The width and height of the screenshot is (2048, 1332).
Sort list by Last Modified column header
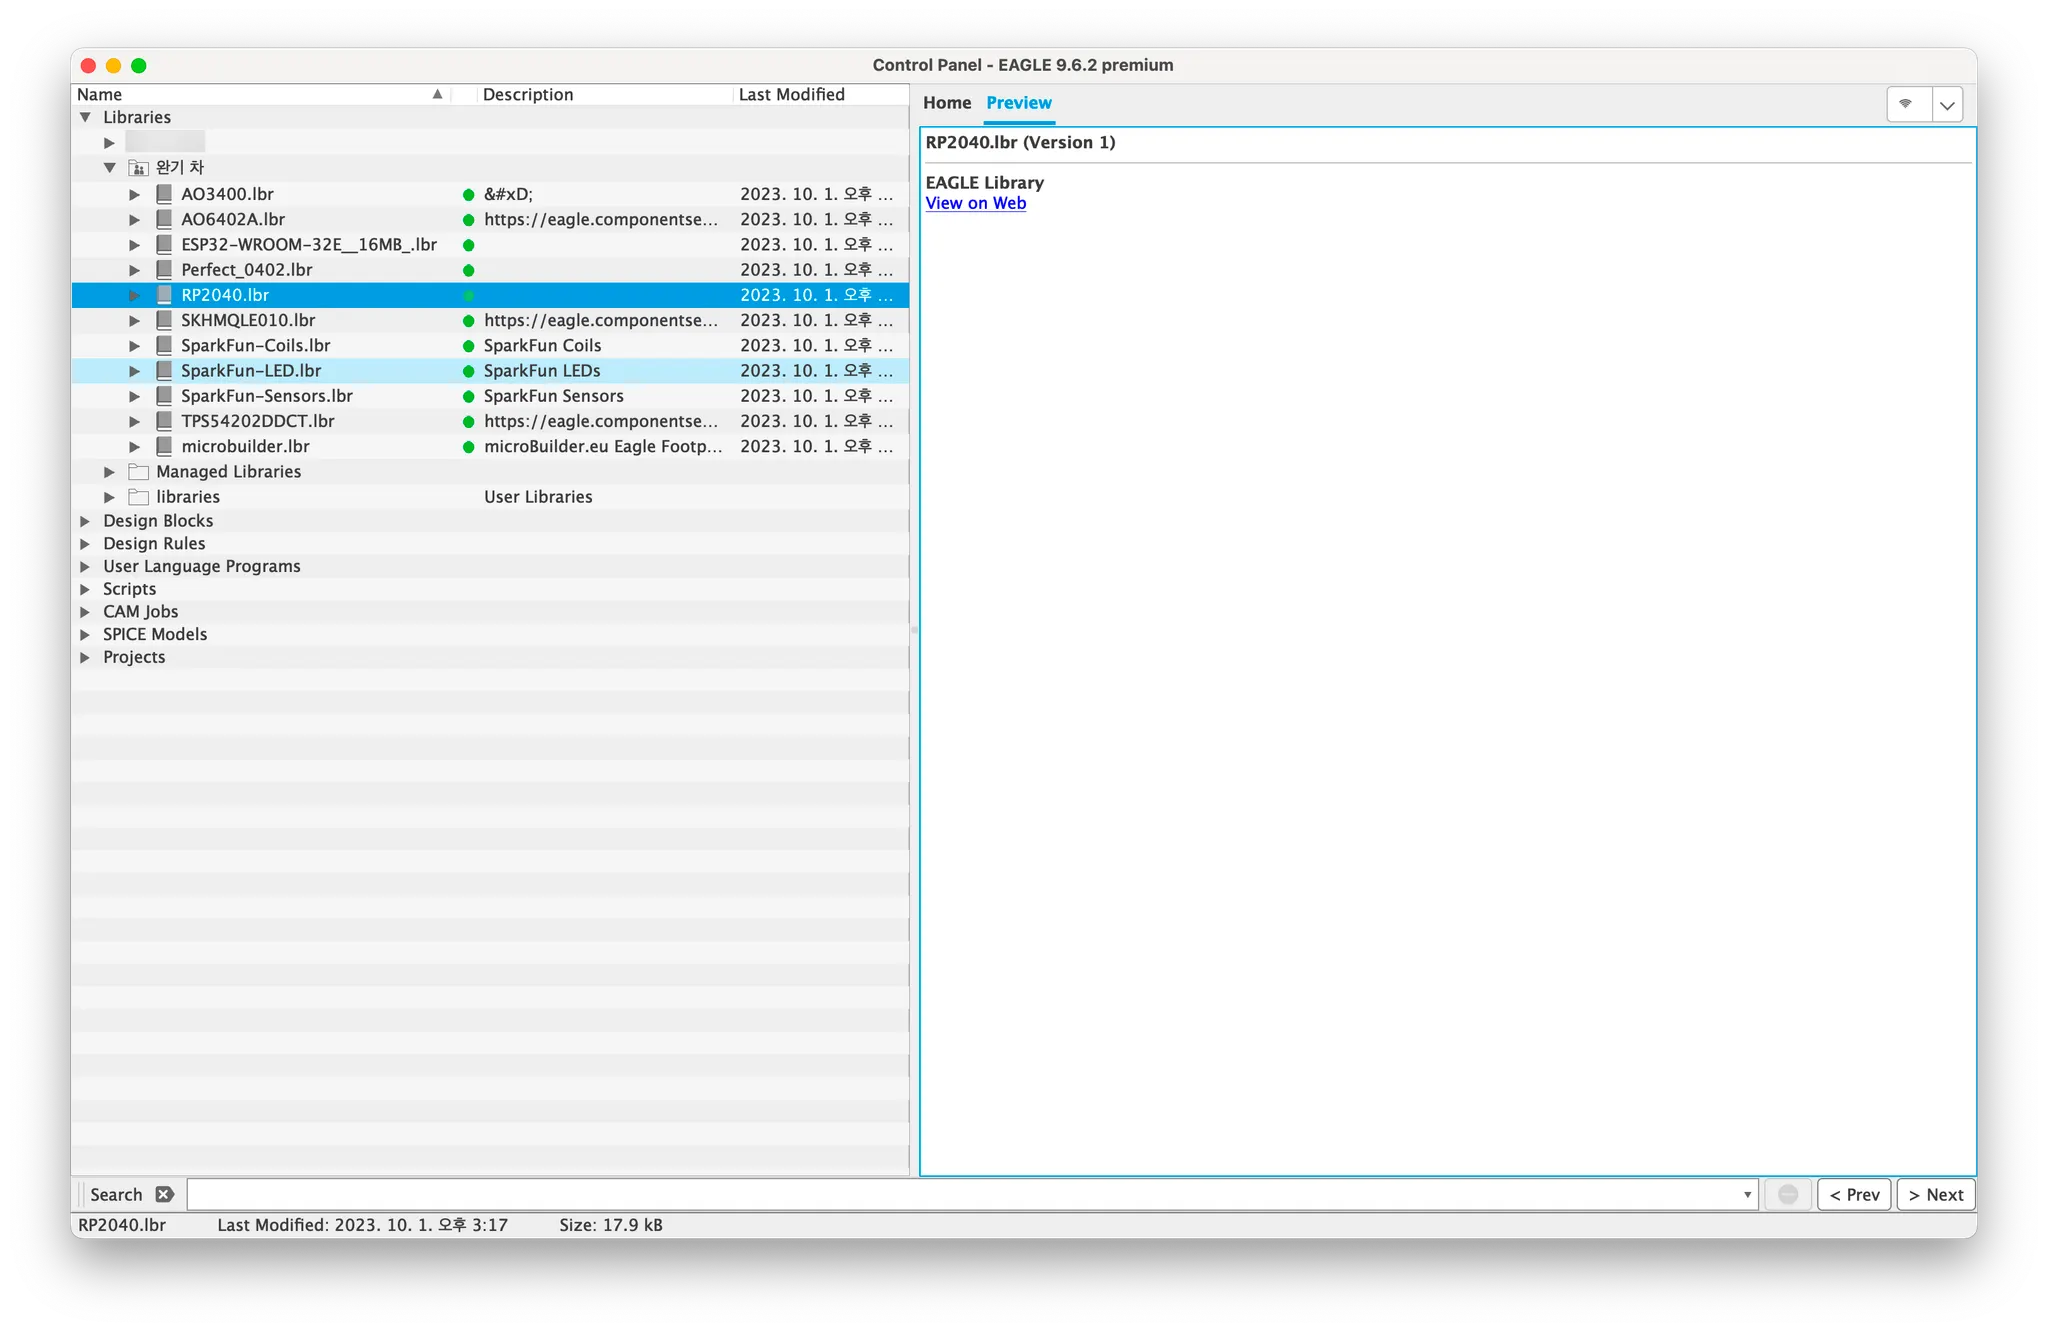[x=791, y=94]
